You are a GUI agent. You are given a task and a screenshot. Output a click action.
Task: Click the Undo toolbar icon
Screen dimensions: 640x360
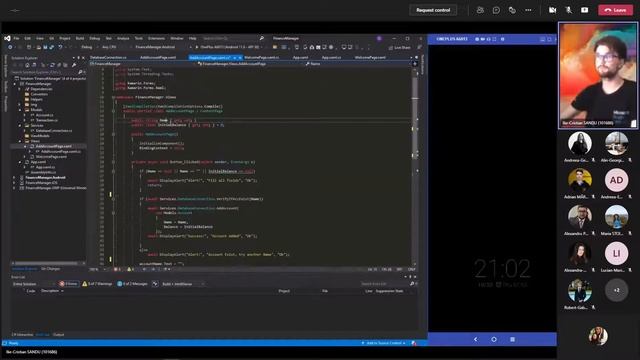point(60,47)
